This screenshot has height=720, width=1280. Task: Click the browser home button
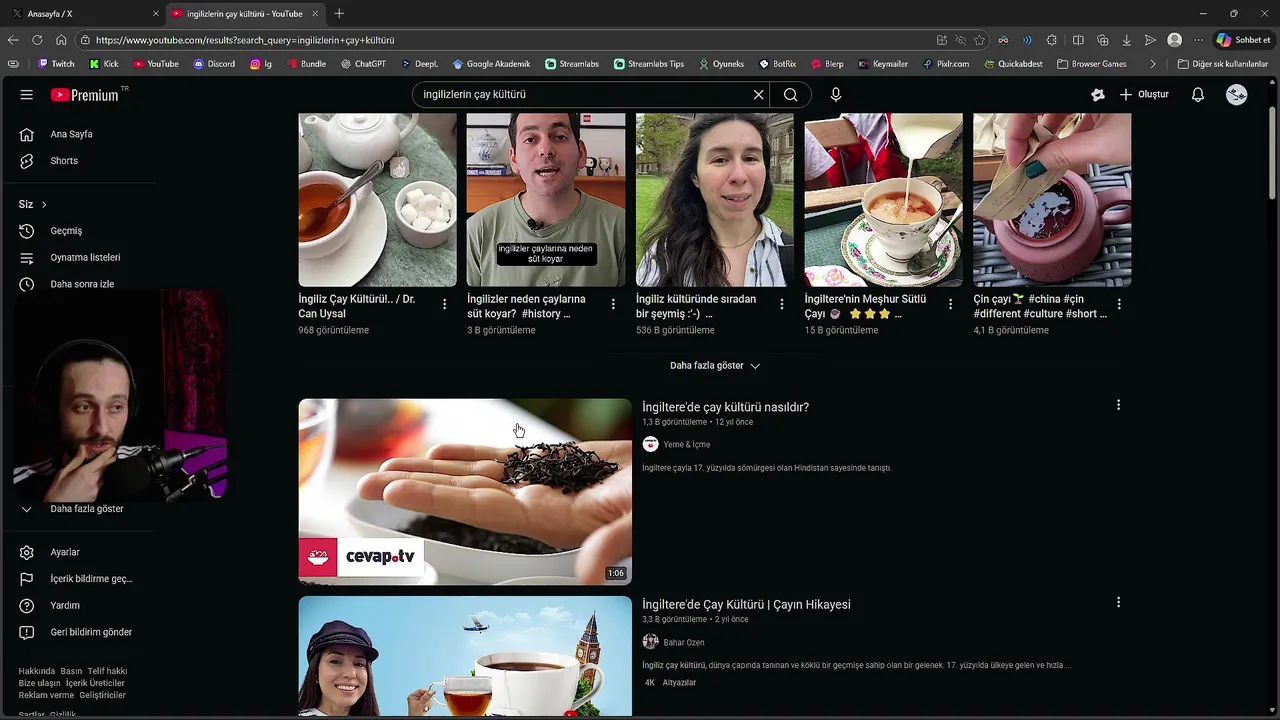pyautogui.click(x=61, y=40)
